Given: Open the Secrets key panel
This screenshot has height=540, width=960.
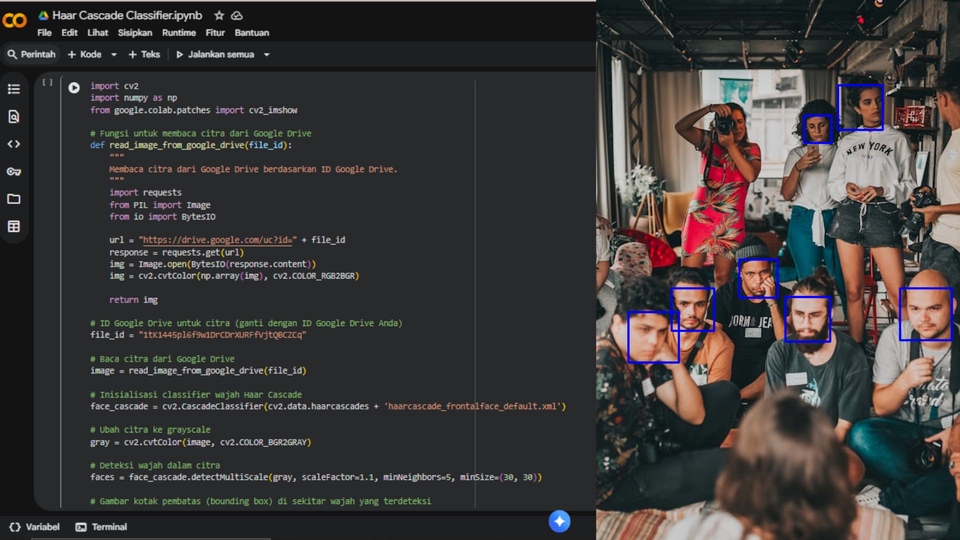Looking at the screenshot, I should pyautogui.click(x=14, y=172).
